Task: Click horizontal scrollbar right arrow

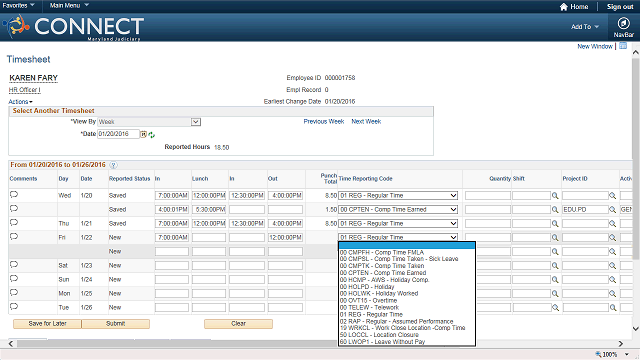Action: click(x=621, y=344)
